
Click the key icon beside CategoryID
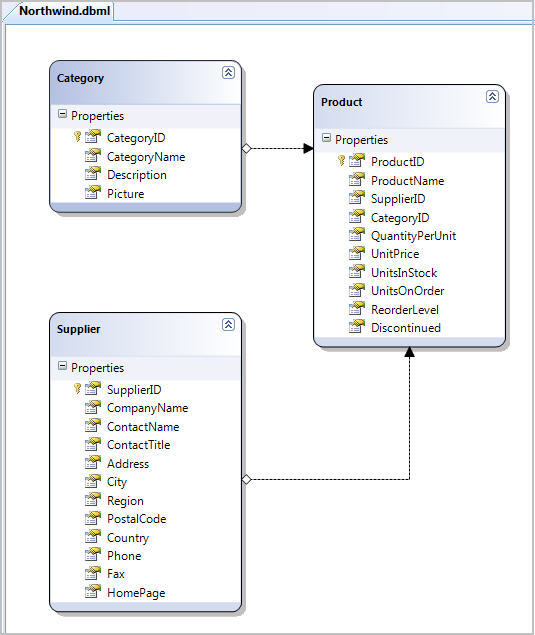(x=77, y=137)
